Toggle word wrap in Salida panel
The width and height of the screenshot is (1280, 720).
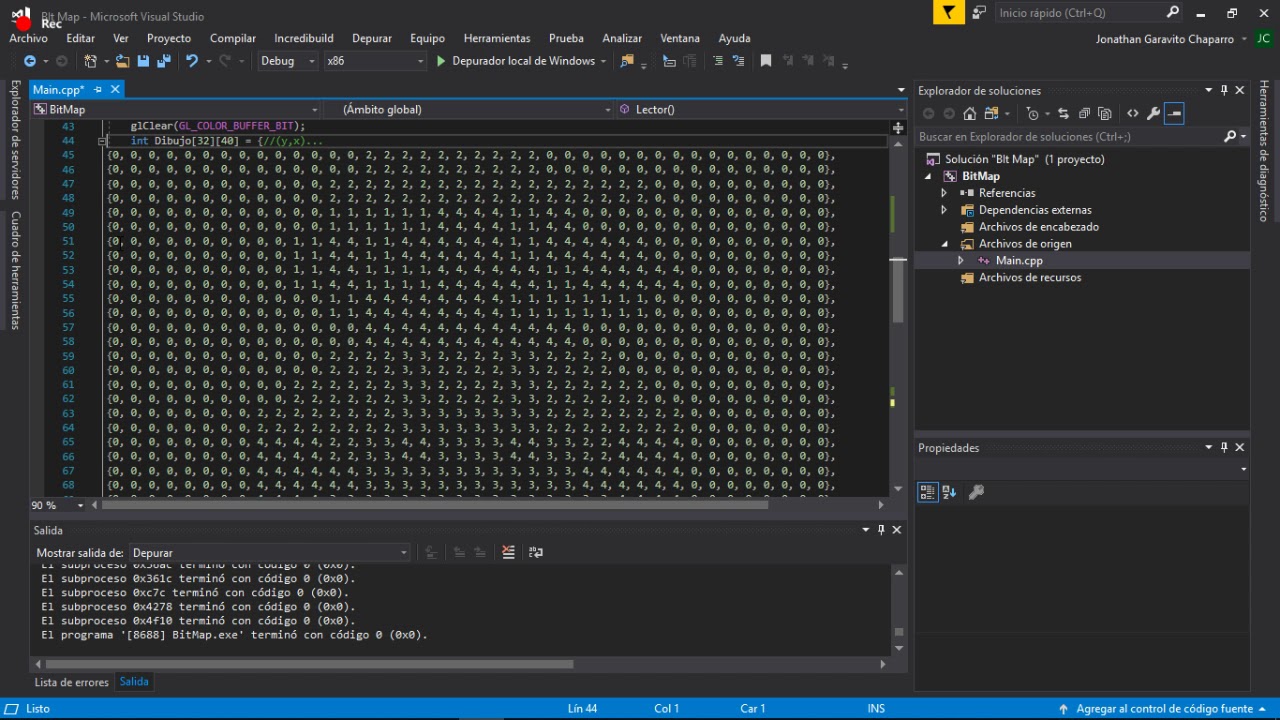click(536, 552)
